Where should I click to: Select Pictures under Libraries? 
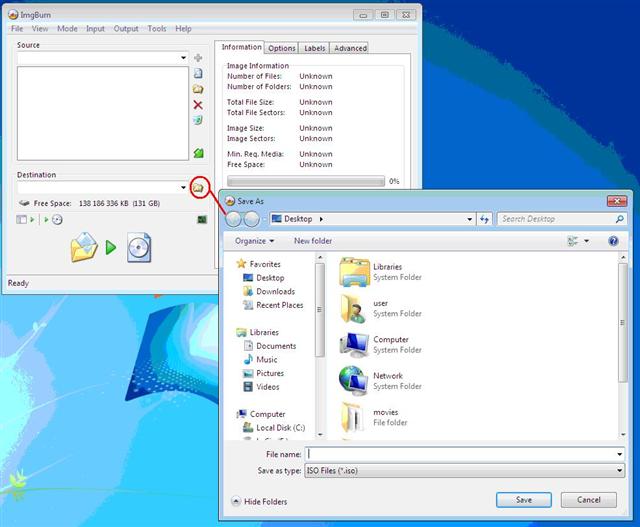(263, 373)
